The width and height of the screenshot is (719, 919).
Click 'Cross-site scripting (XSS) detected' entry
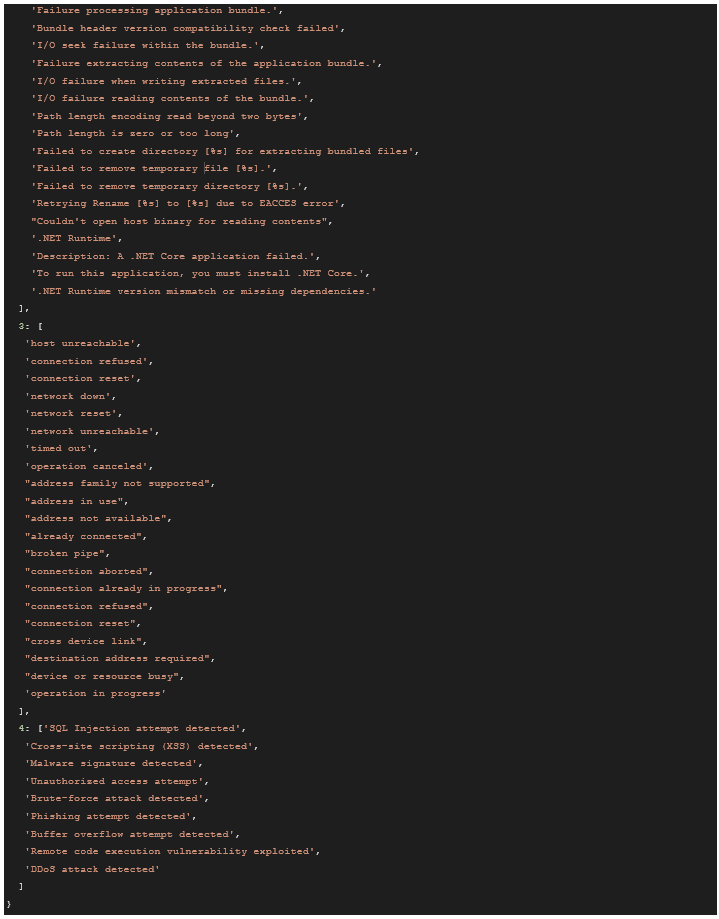(x=142, y=746)
